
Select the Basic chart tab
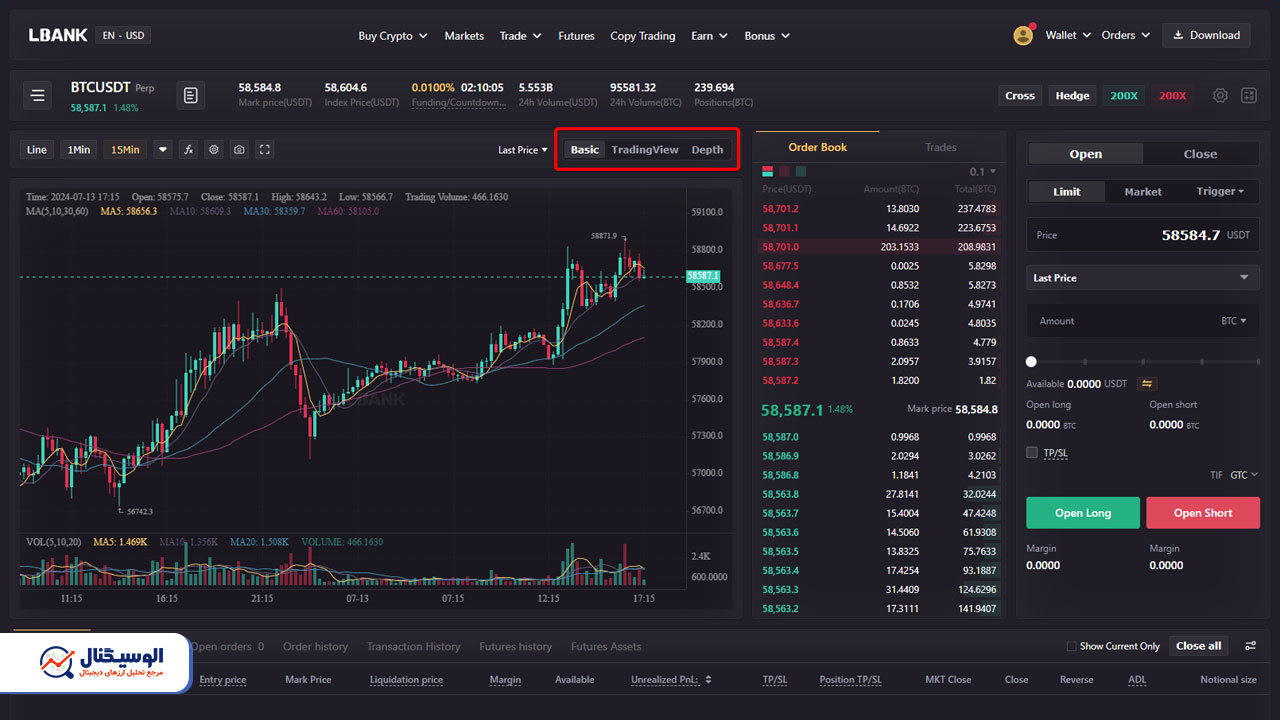(585, 150)
